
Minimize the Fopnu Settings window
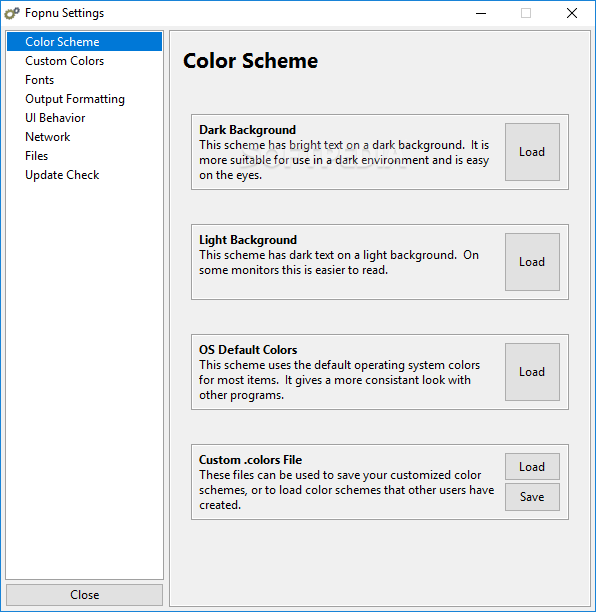tap(481, 13)
